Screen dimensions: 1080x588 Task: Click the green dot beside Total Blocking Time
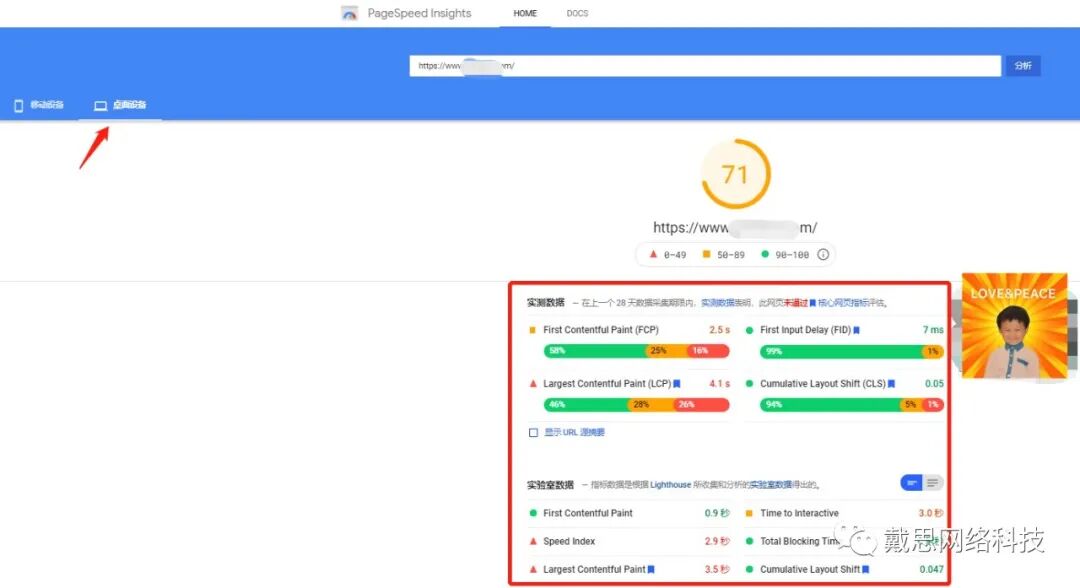749,541
